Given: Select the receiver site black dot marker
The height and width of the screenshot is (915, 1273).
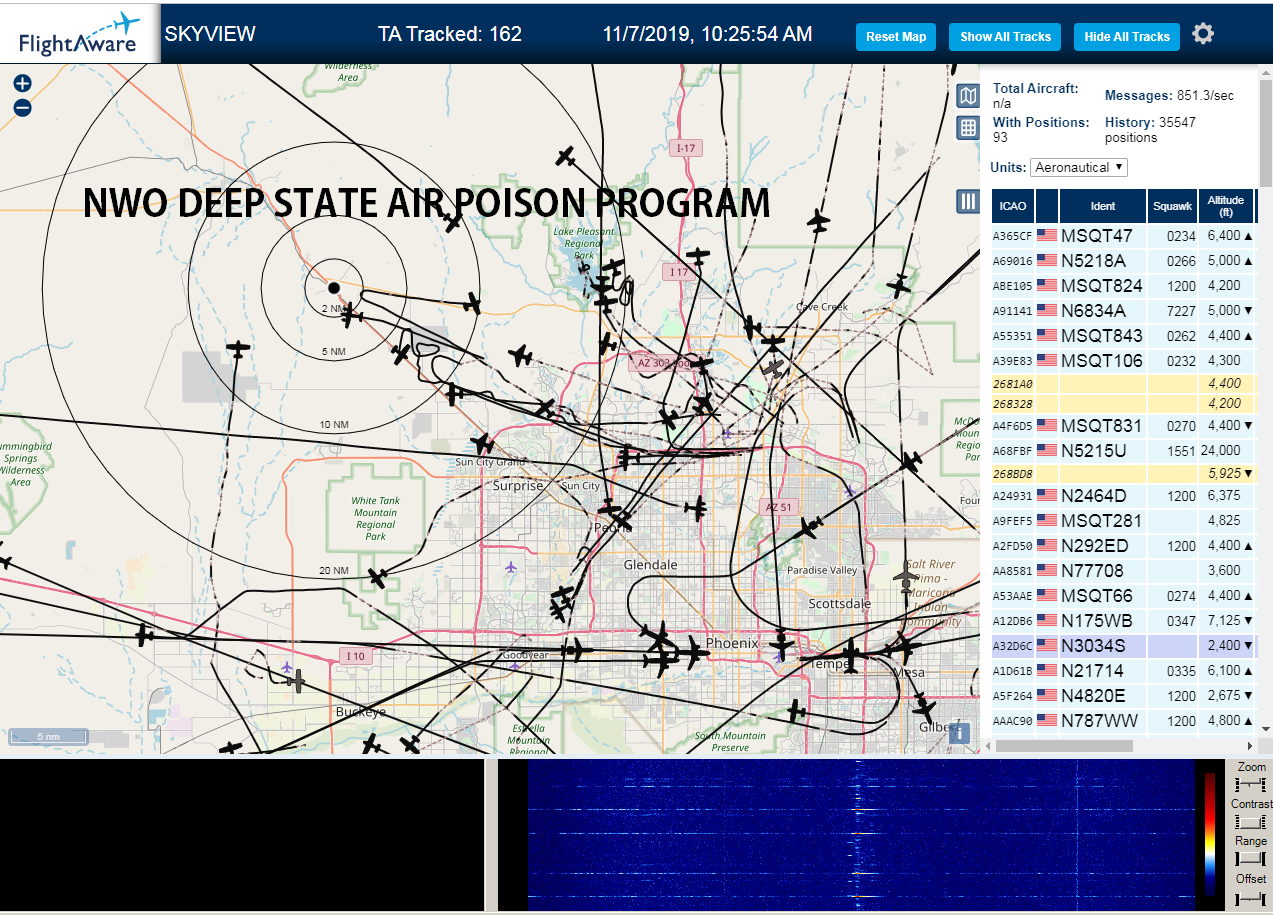Looking at the screenshot, I should (x=334, y=288).
